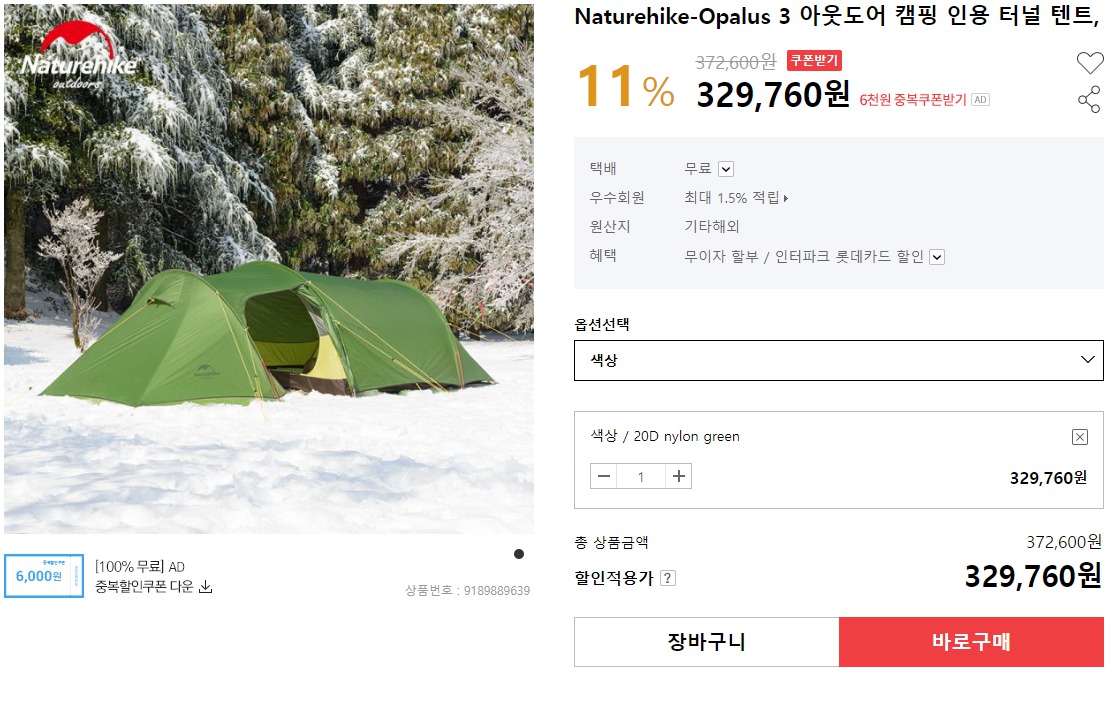
Task: Open the delivery fee 무료 dropdown
Action: 728,168
